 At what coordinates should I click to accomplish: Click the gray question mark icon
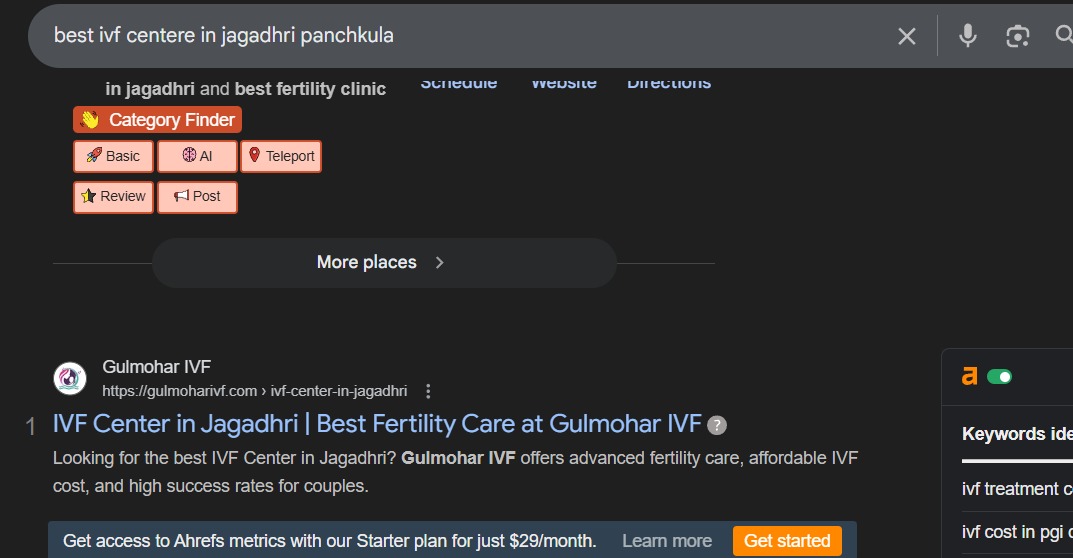(717, 425)
